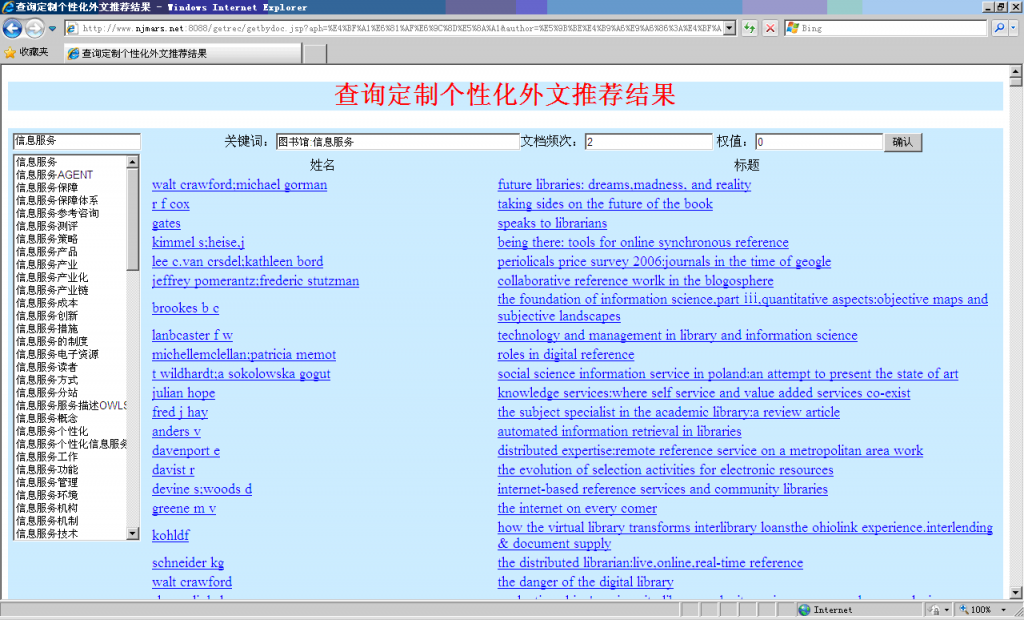Click the keyword list scrollbar thumb
The image size is (1024, 620).
[x=133, y=219]
